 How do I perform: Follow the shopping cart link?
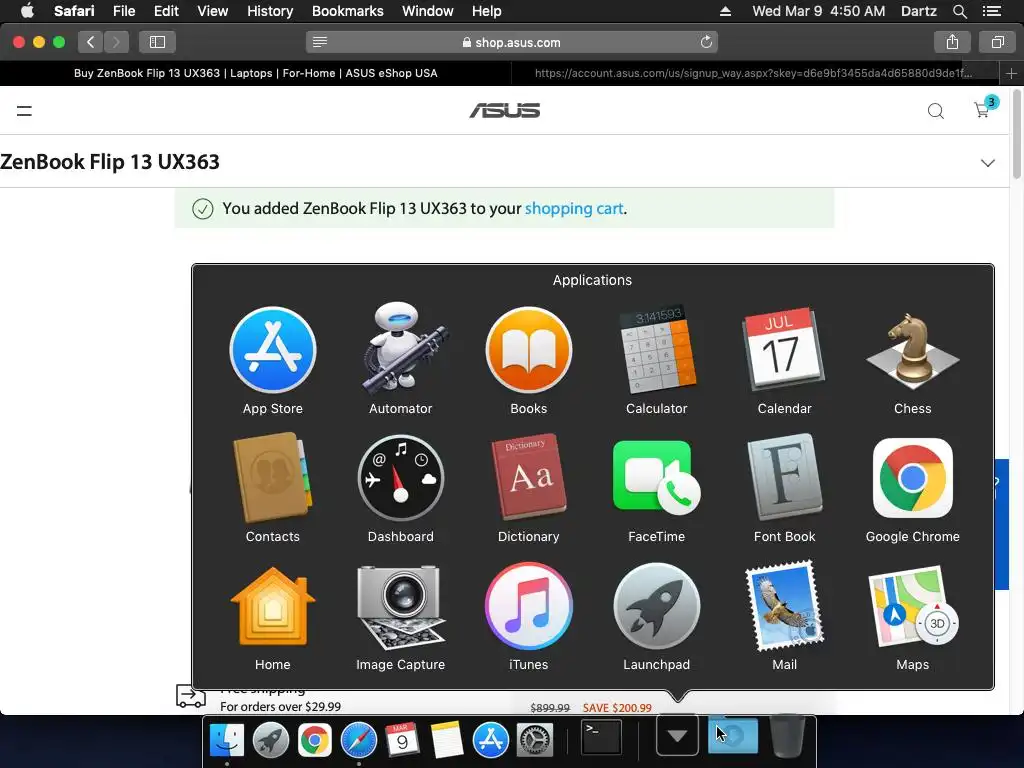pos(574,208)
